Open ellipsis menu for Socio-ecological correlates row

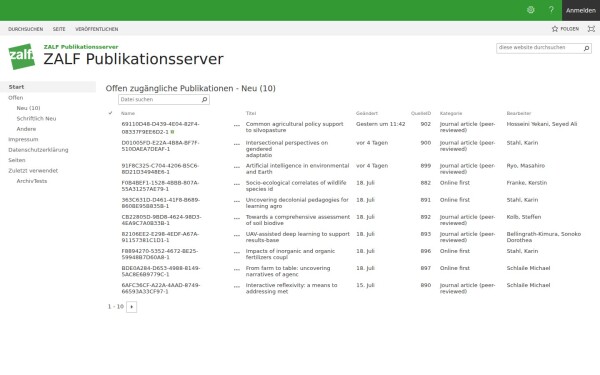point(237,184)
